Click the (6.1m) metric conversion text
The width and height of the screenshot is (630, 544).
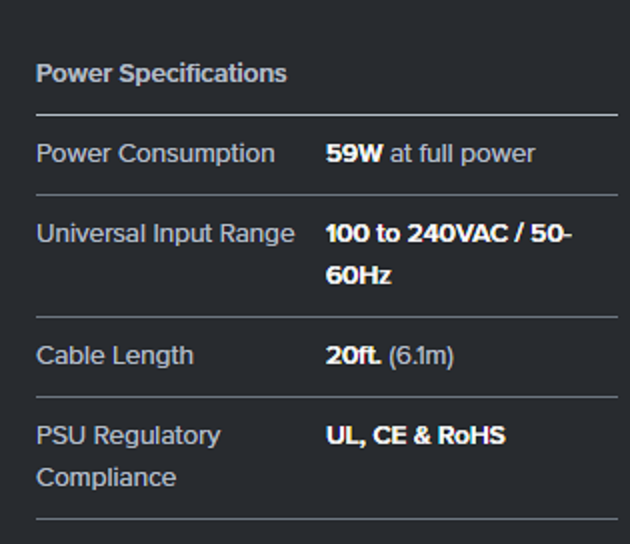click(x=421, y=356)
